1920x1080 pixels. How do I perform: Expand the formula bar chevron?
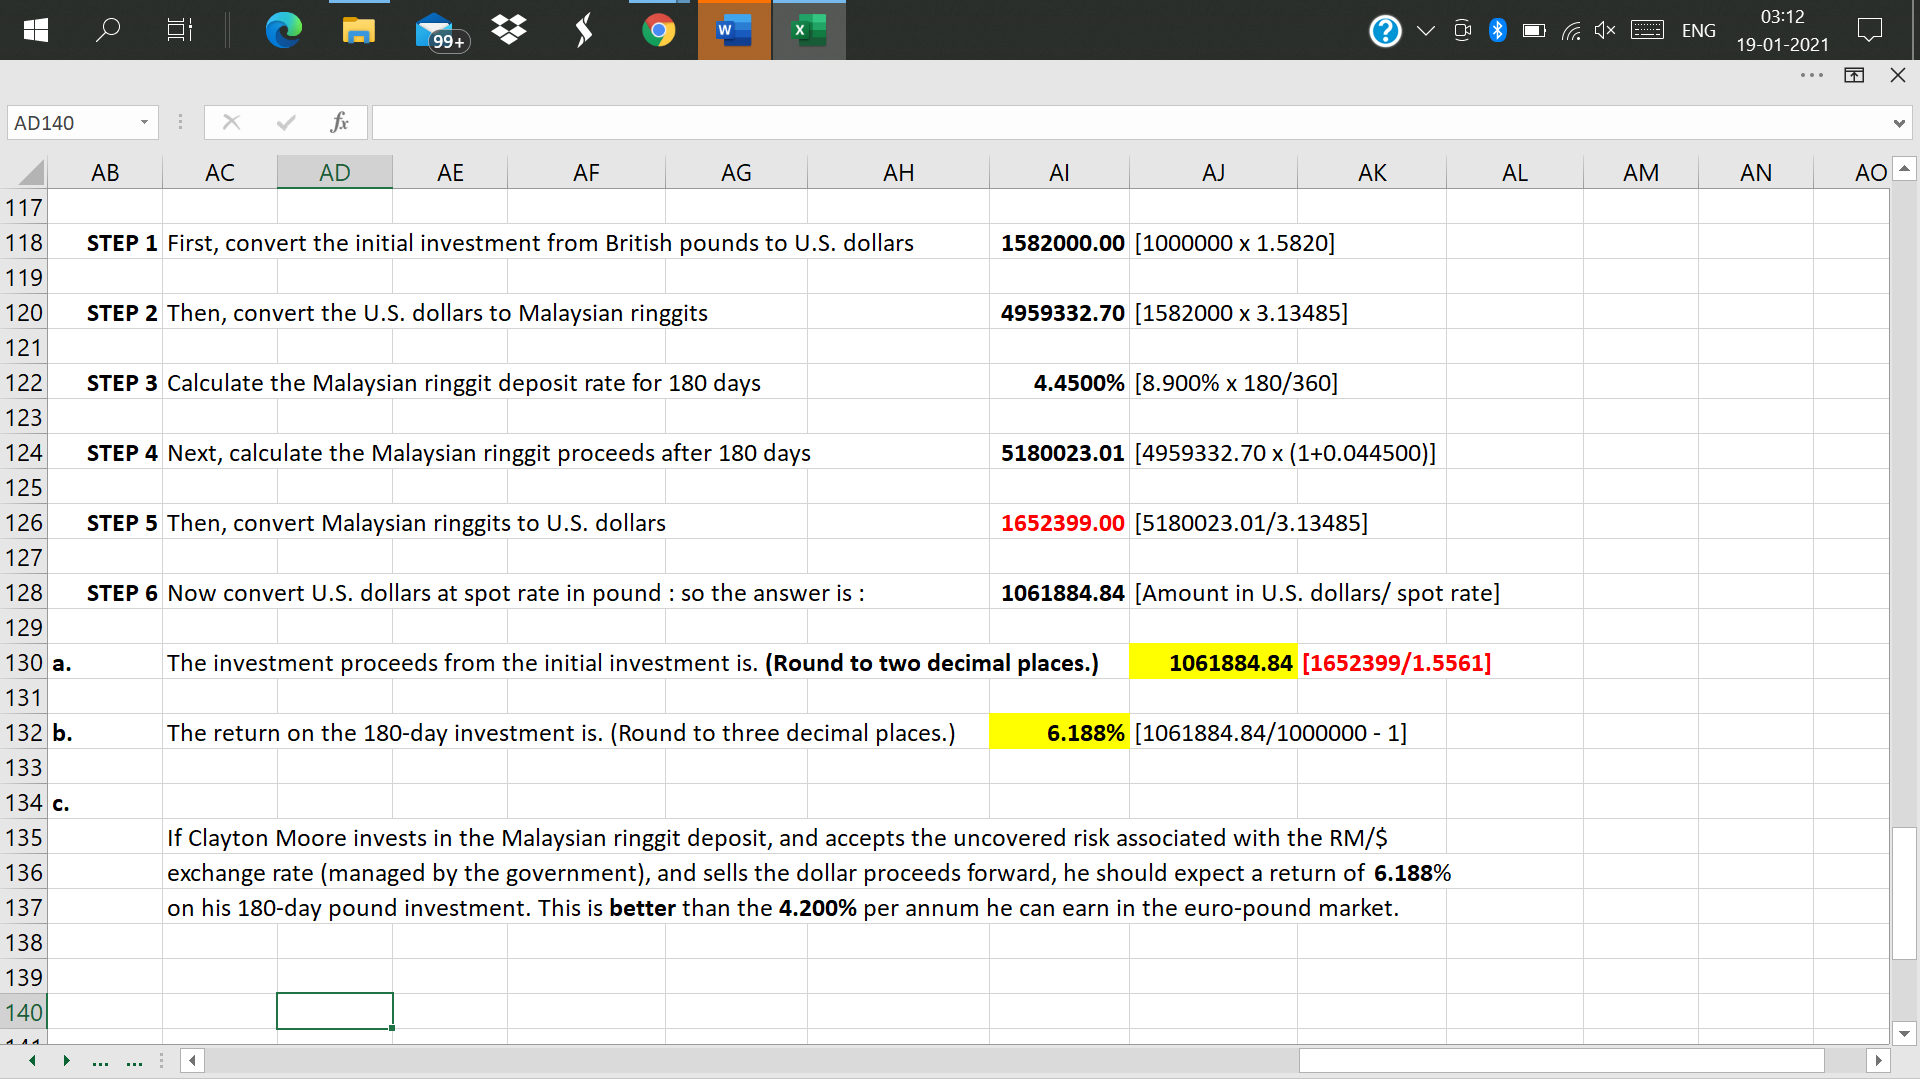[1898, 123]
